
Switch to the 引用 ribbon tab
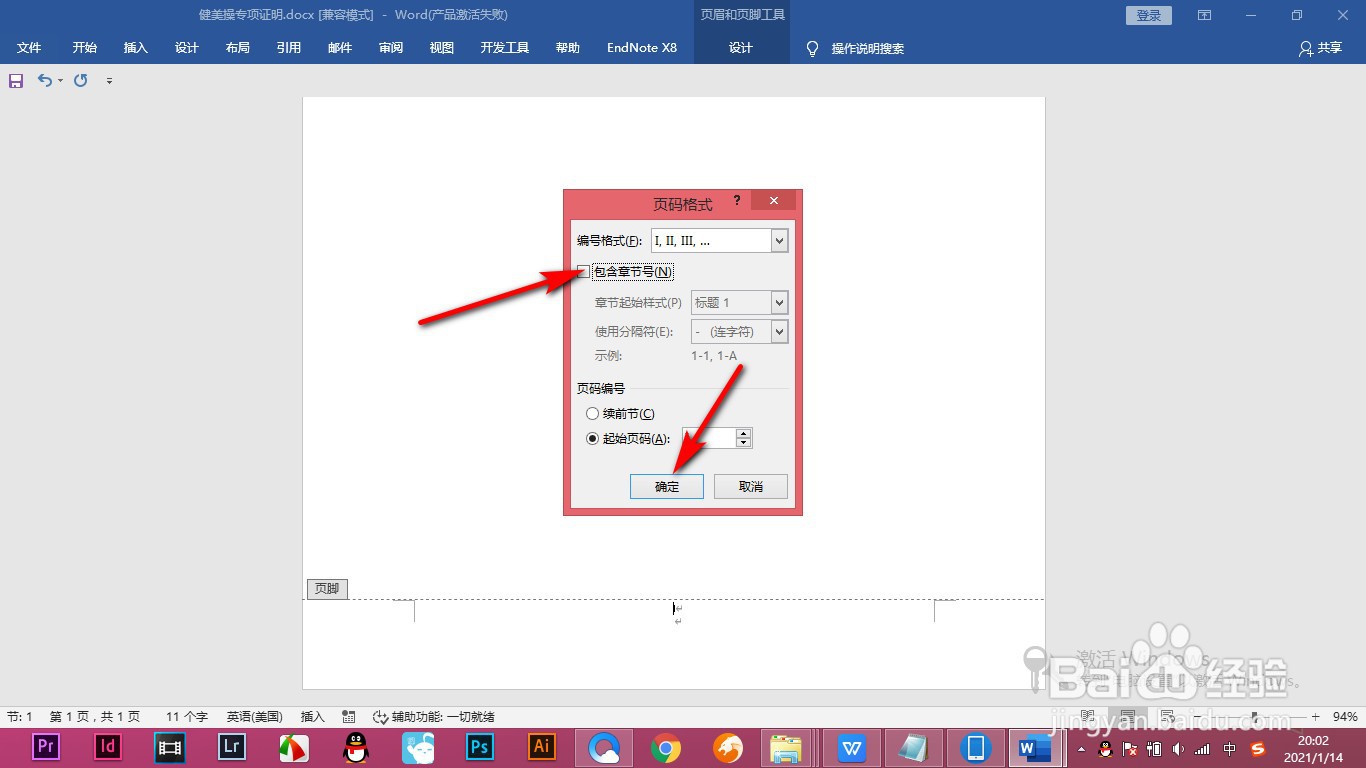[x=289, y=48]
